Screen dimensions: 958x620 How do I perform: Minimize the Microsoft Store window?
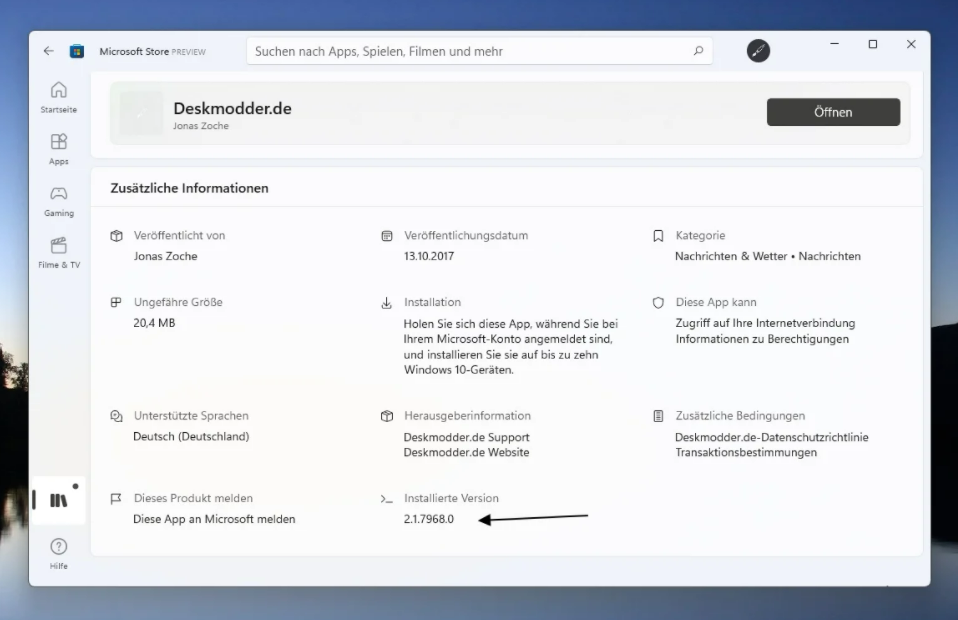tap(835, 44)
